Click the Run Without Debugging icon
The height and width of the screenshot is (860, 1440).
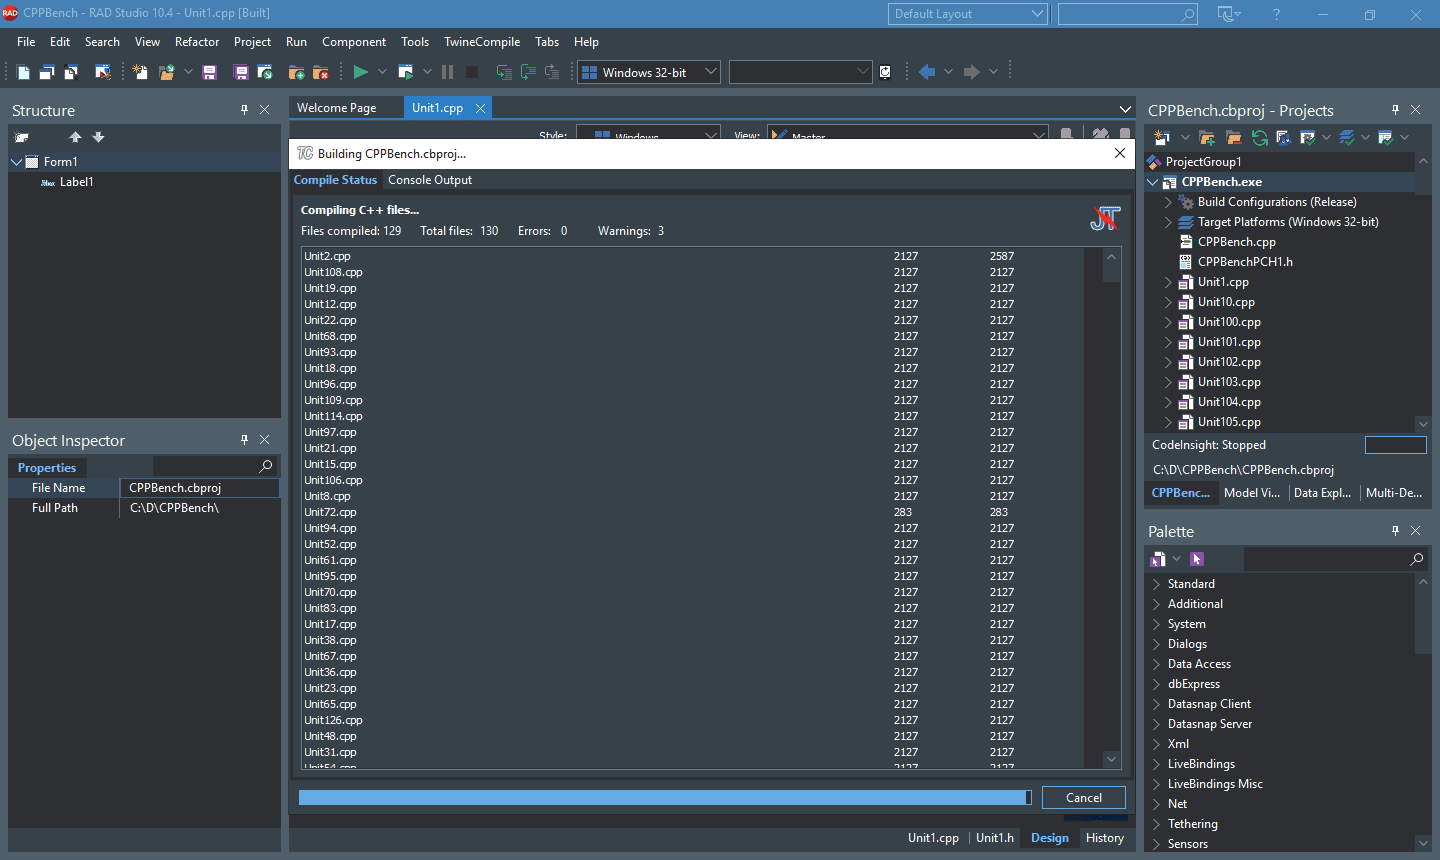tap(405, 72)
